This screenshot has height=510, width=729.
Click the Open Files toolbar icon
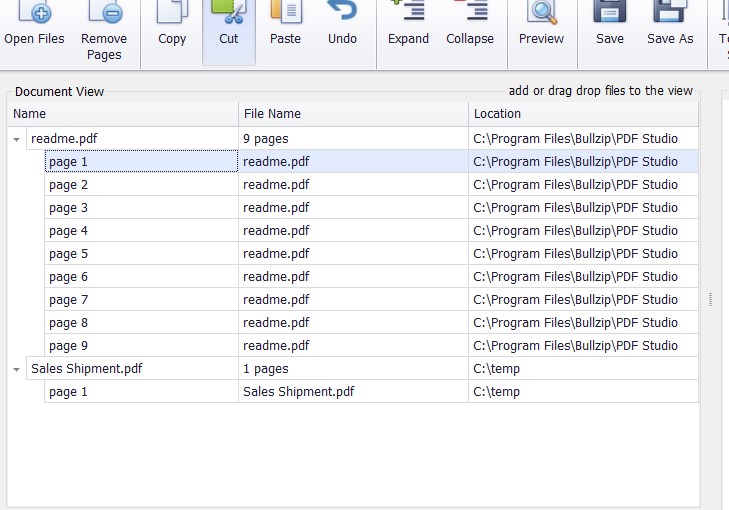pyautogui.click(x=34, y=14)
